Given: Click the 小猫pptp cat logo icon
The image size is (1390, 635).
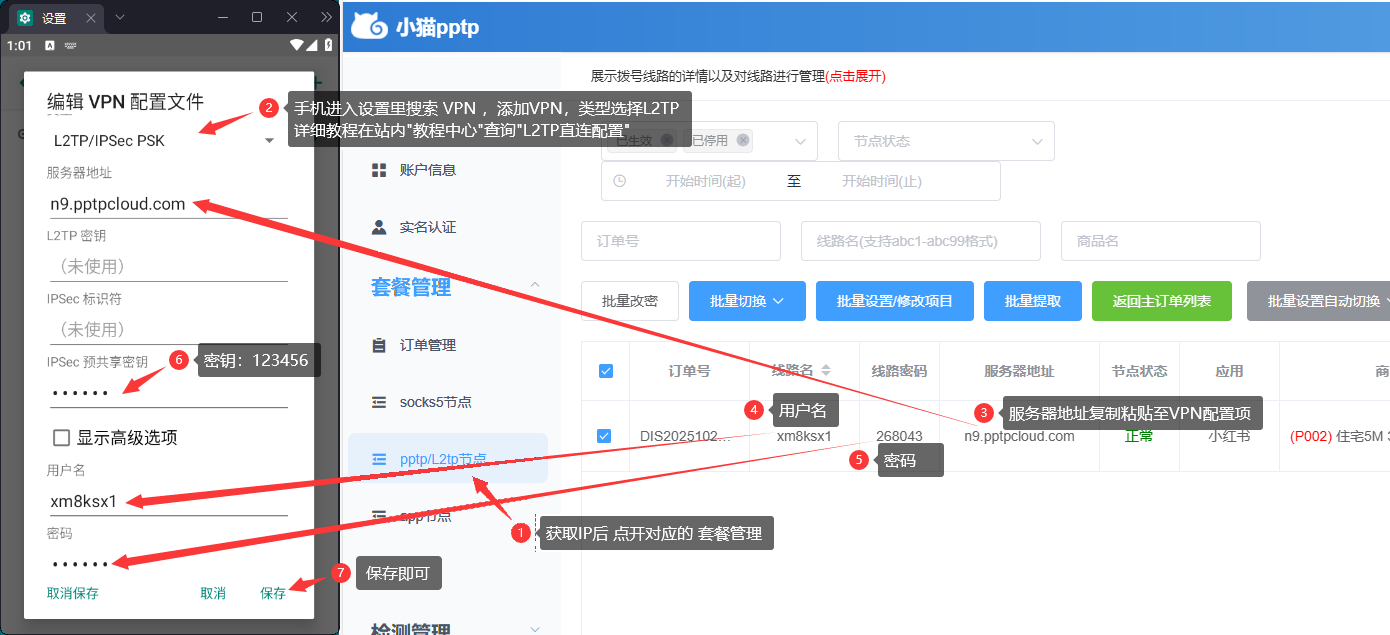Looking at the screenshot, I should click(x=368, y=26).
